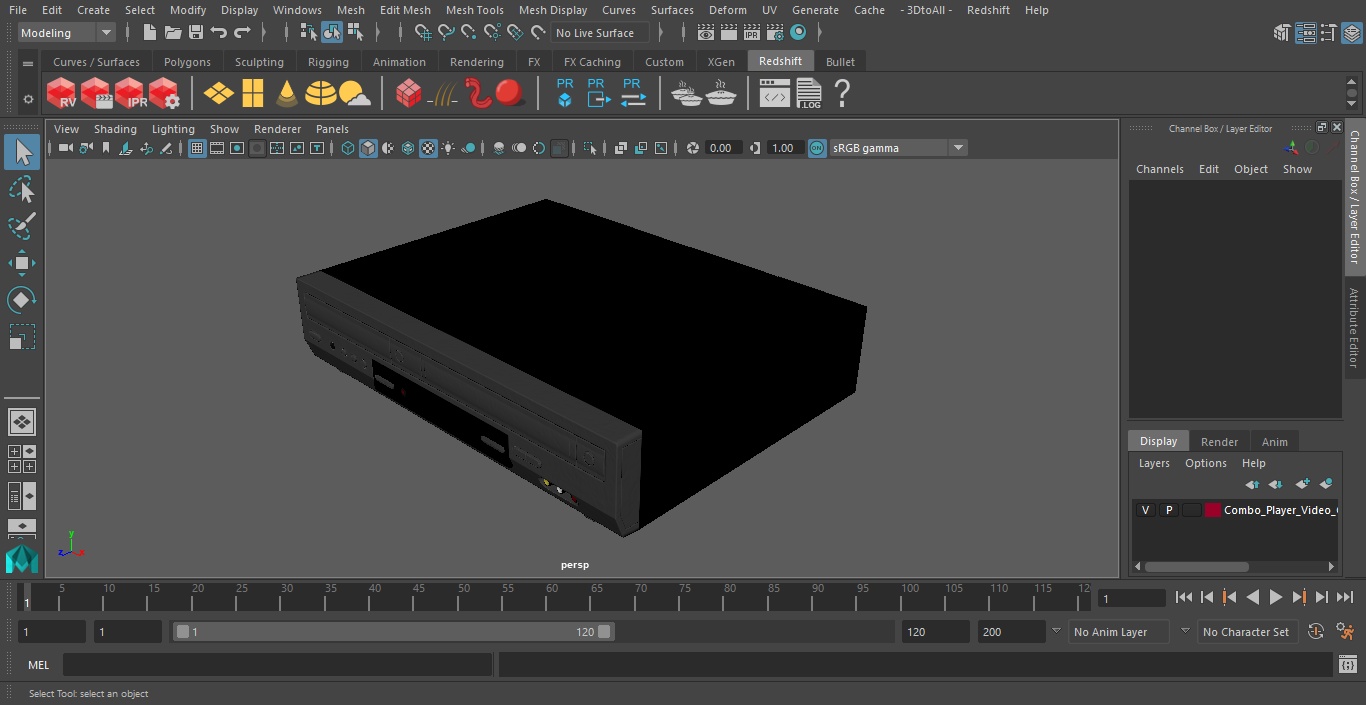Click the Undo arrow in status line
Viewport: 1366px width, 705px height.
pyautogui.click(x=219, y=33)
